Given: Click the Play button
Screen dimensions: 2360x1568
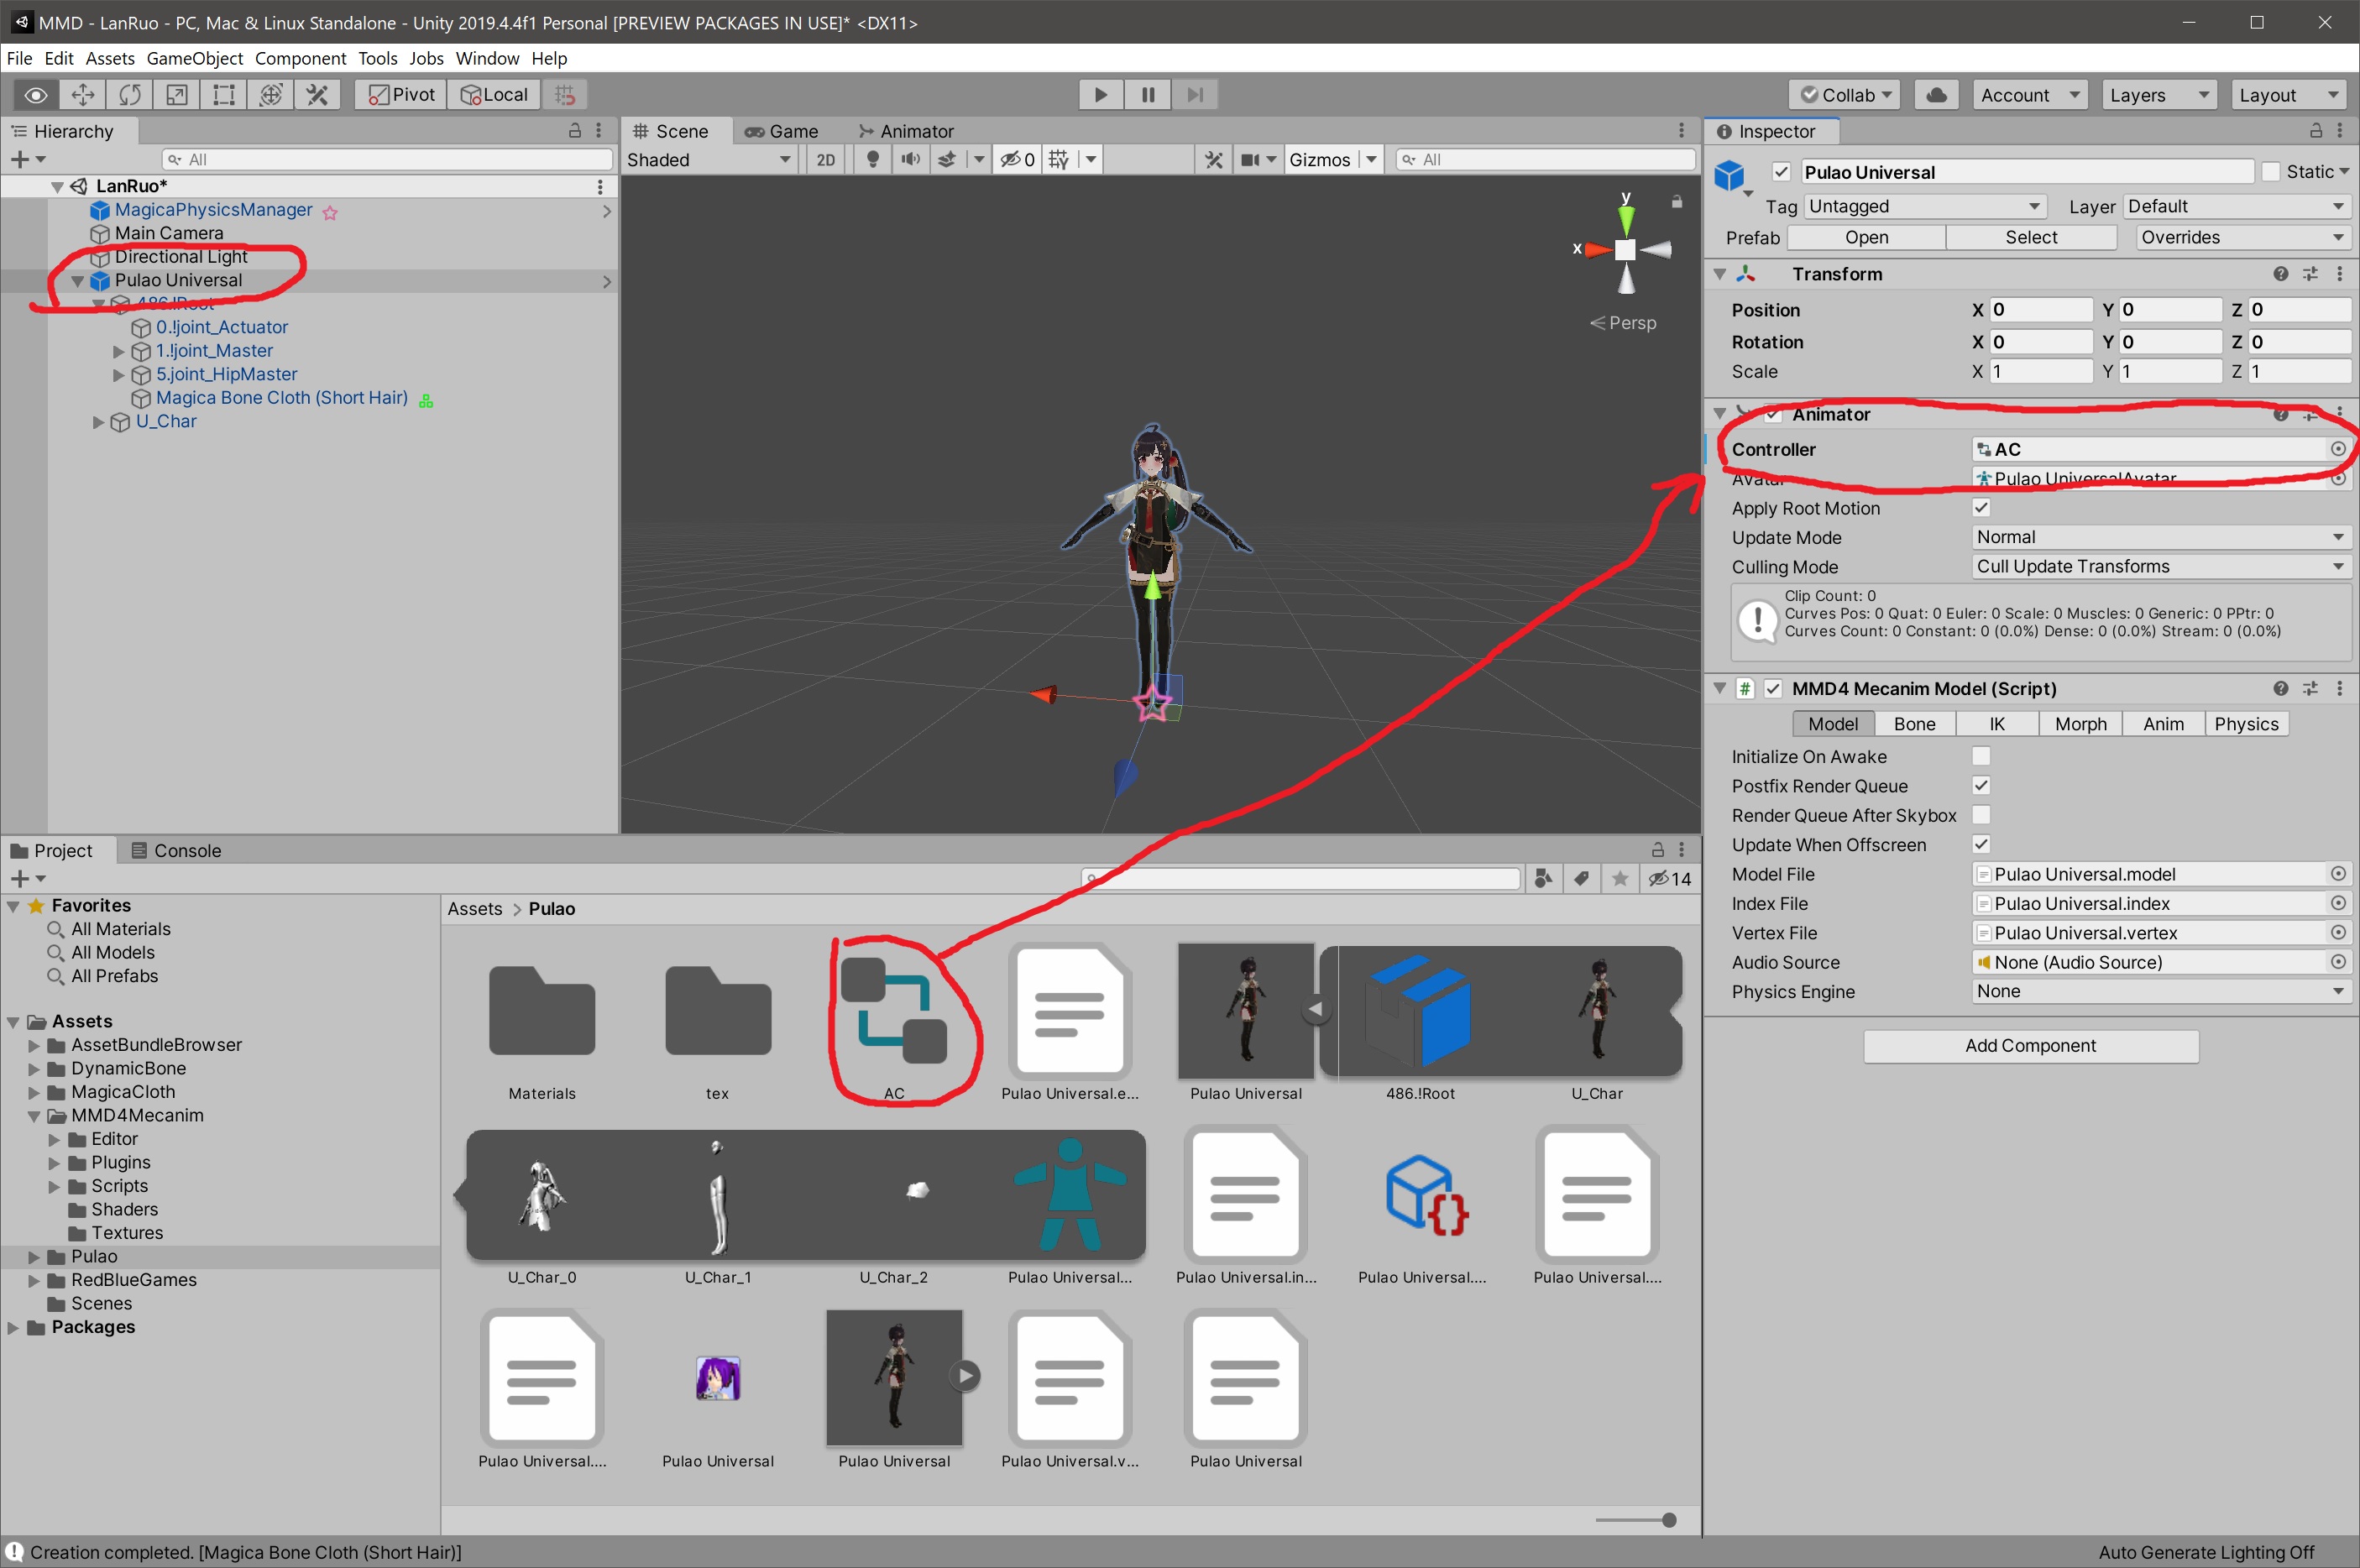Looking at the screenshot, I should [1100, 95].
